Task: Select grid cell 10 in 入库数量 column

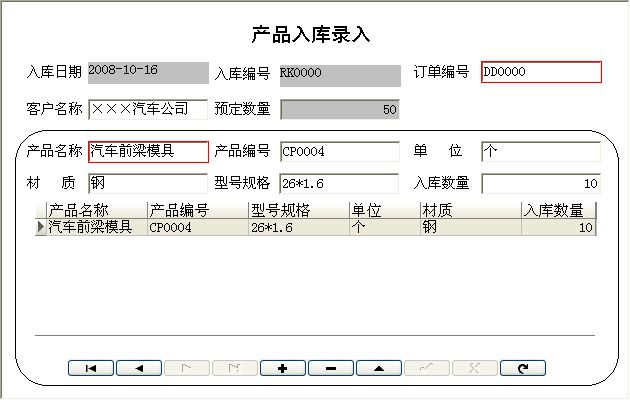Action: tap(558, 227)
